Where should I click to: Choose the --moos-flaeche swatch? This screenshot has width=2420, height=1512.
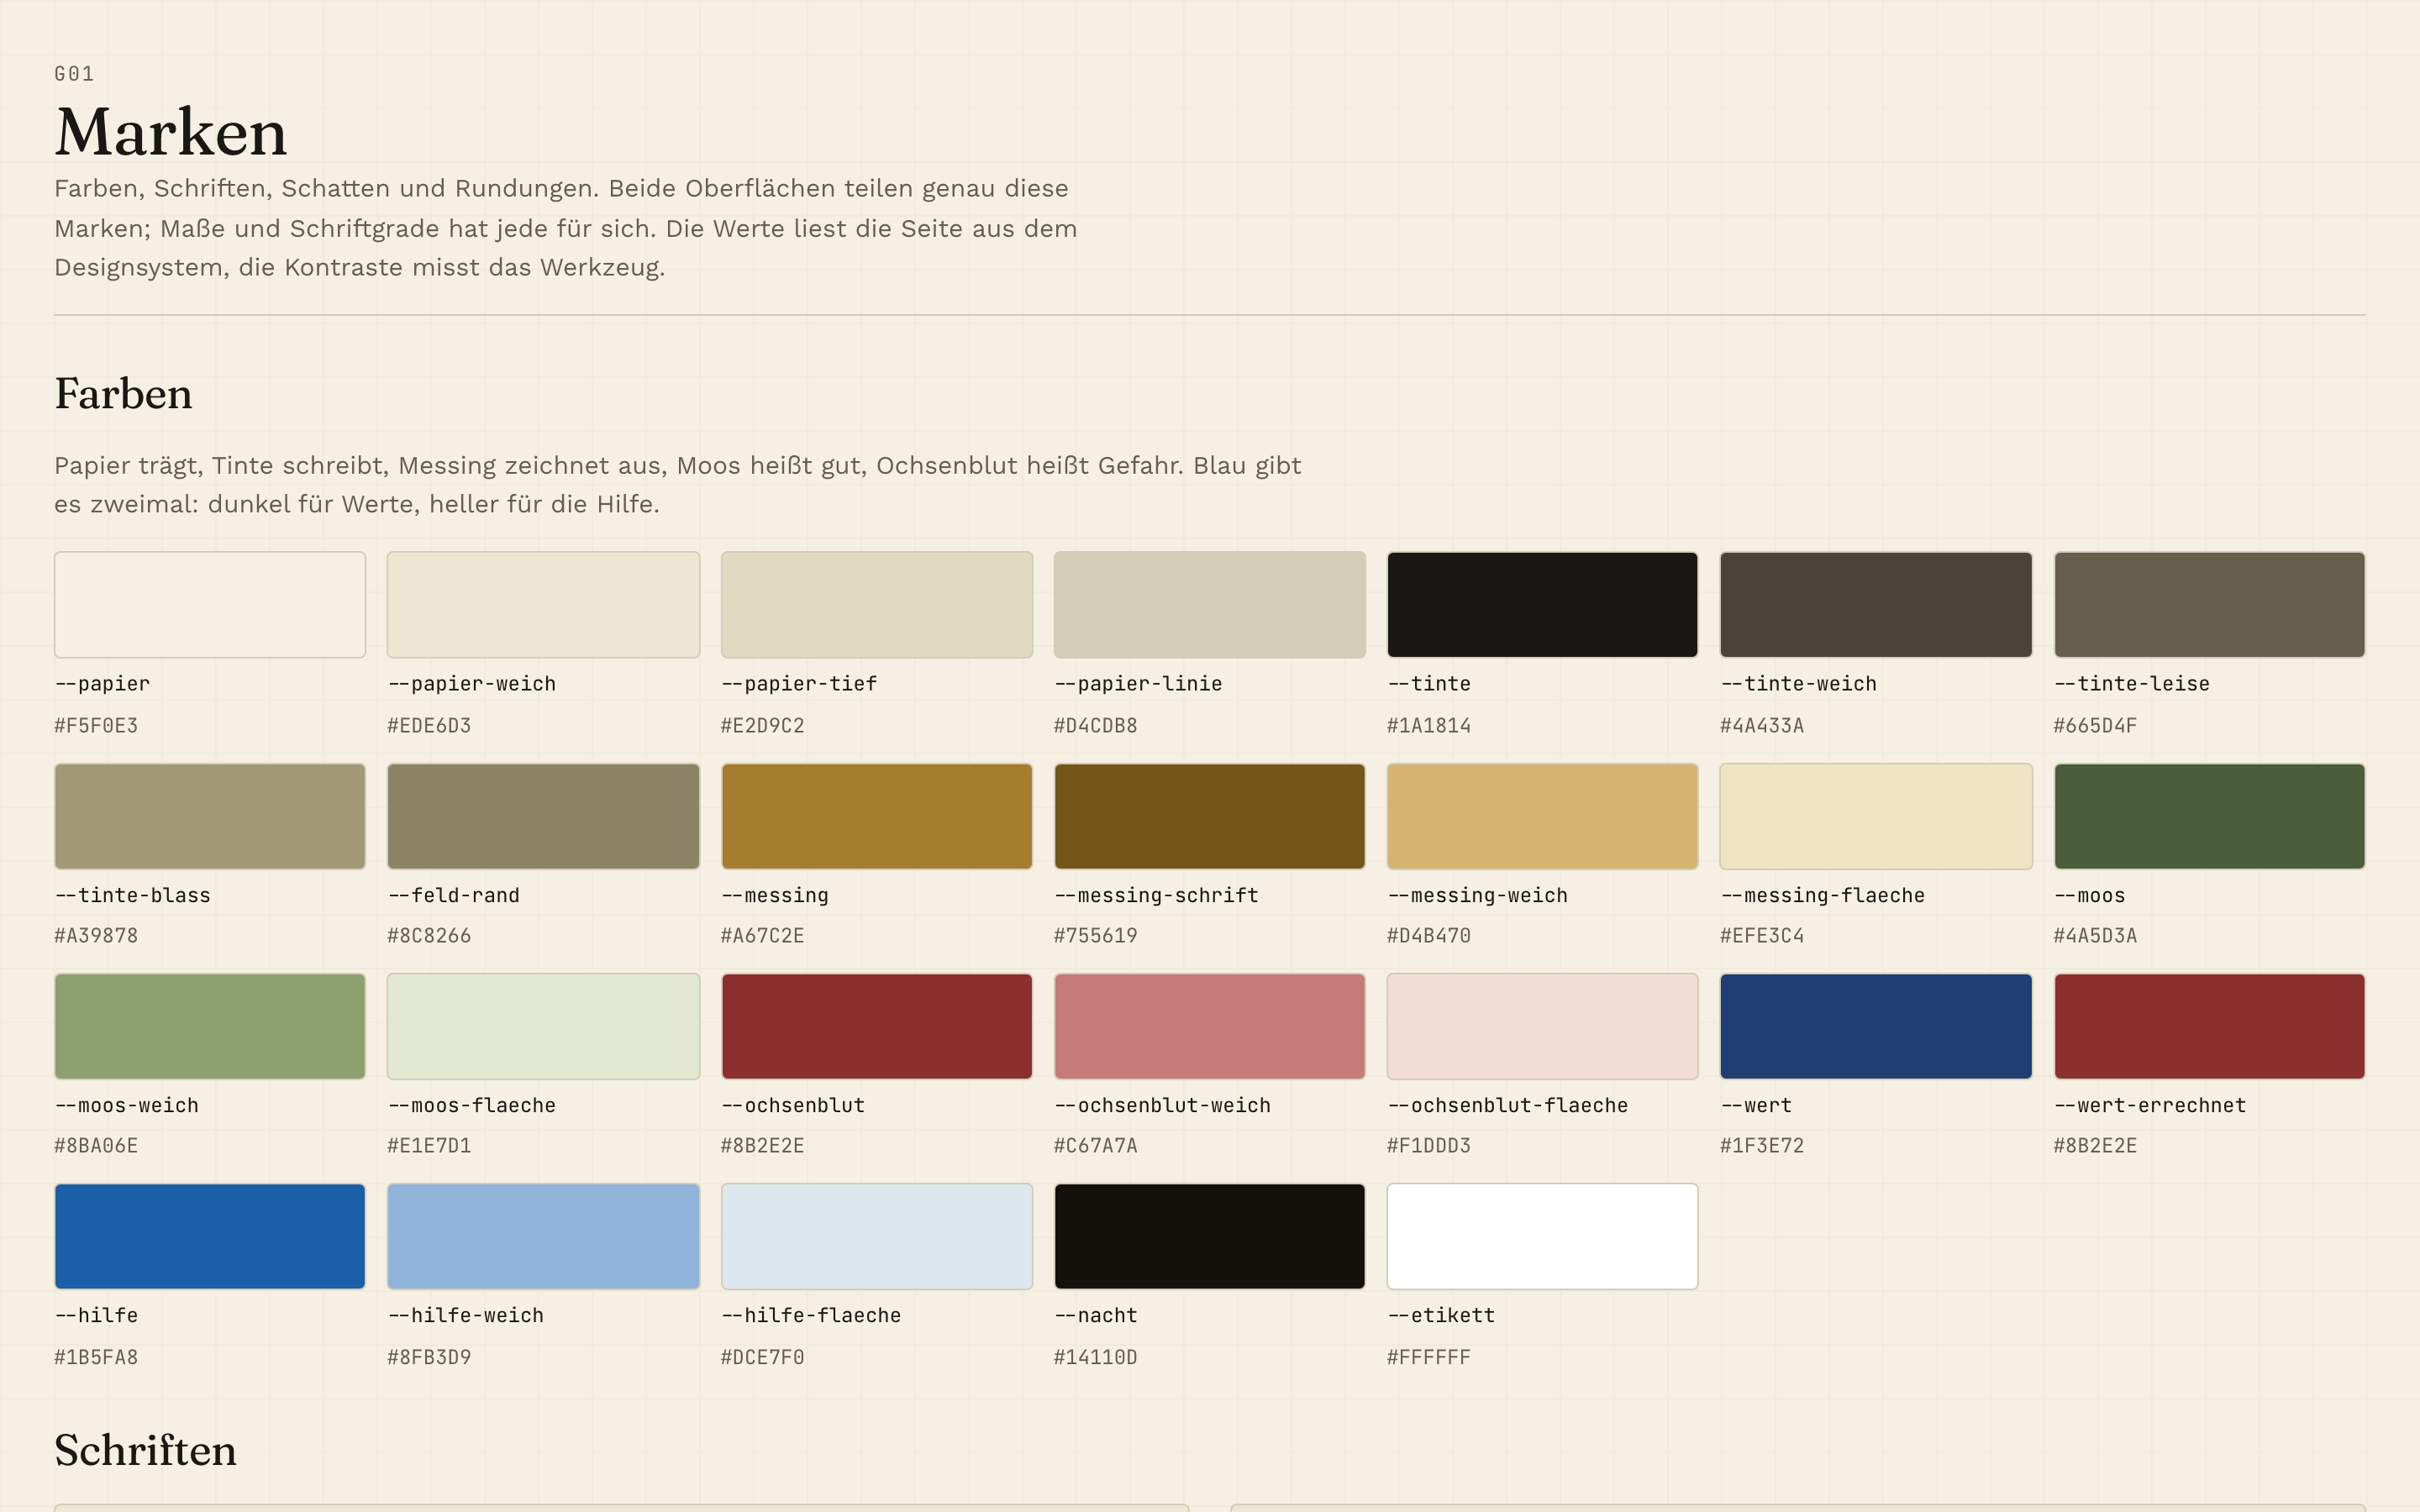coord(543,1026)
